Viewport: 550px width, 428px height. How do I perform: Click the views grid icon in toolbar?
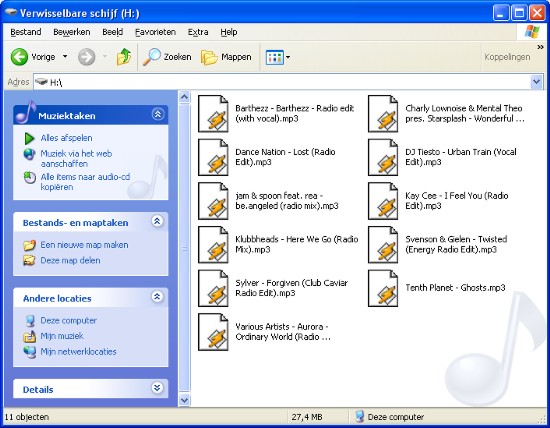tap(274, 57)
